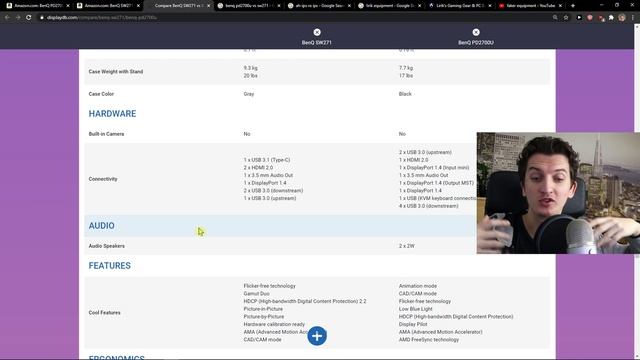View site info via the lock icon

(x=42, y=18)
